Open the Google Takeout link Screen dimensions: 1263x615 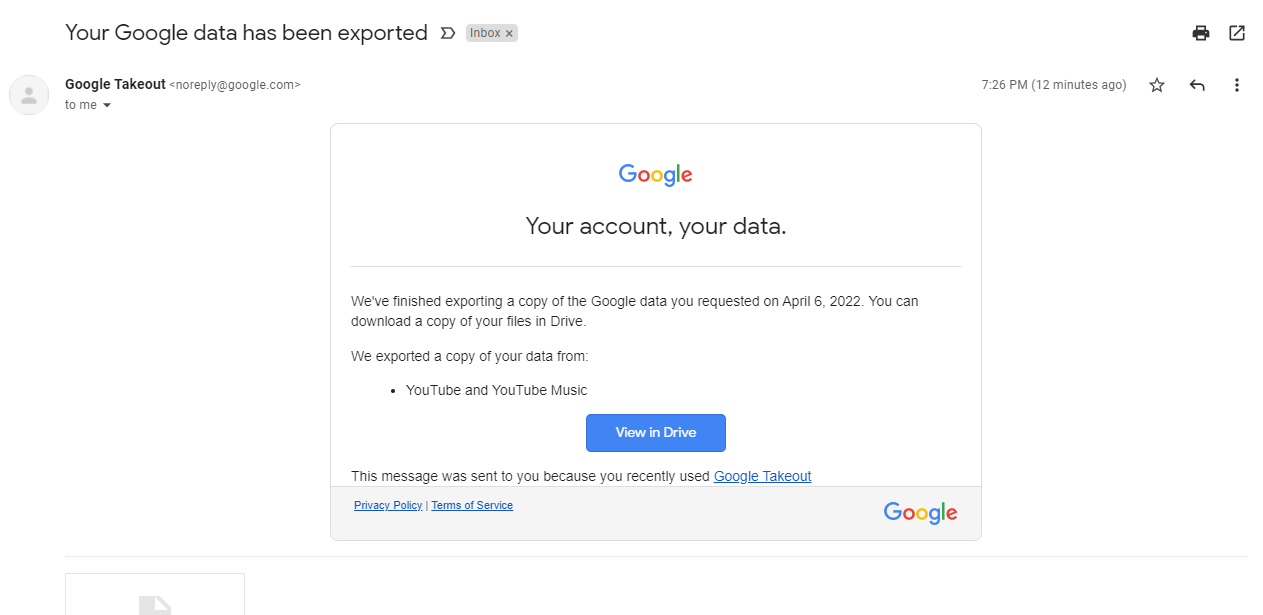click(762, 476)
